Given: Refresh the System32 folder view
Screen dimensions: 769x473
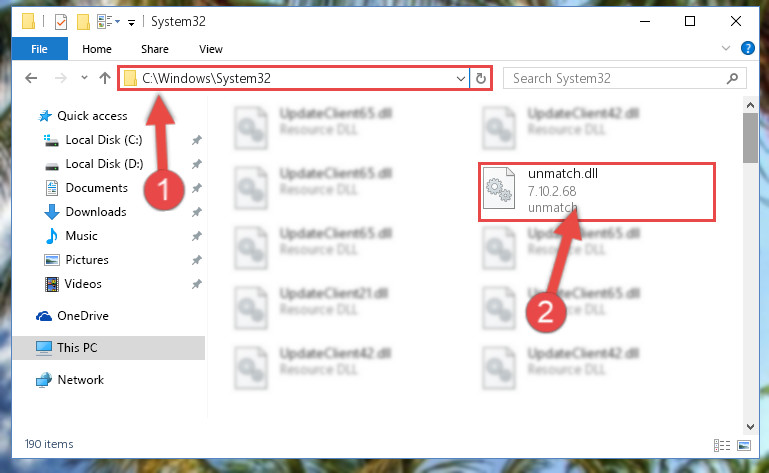Looking at the screenshot, I should point(481,79).
